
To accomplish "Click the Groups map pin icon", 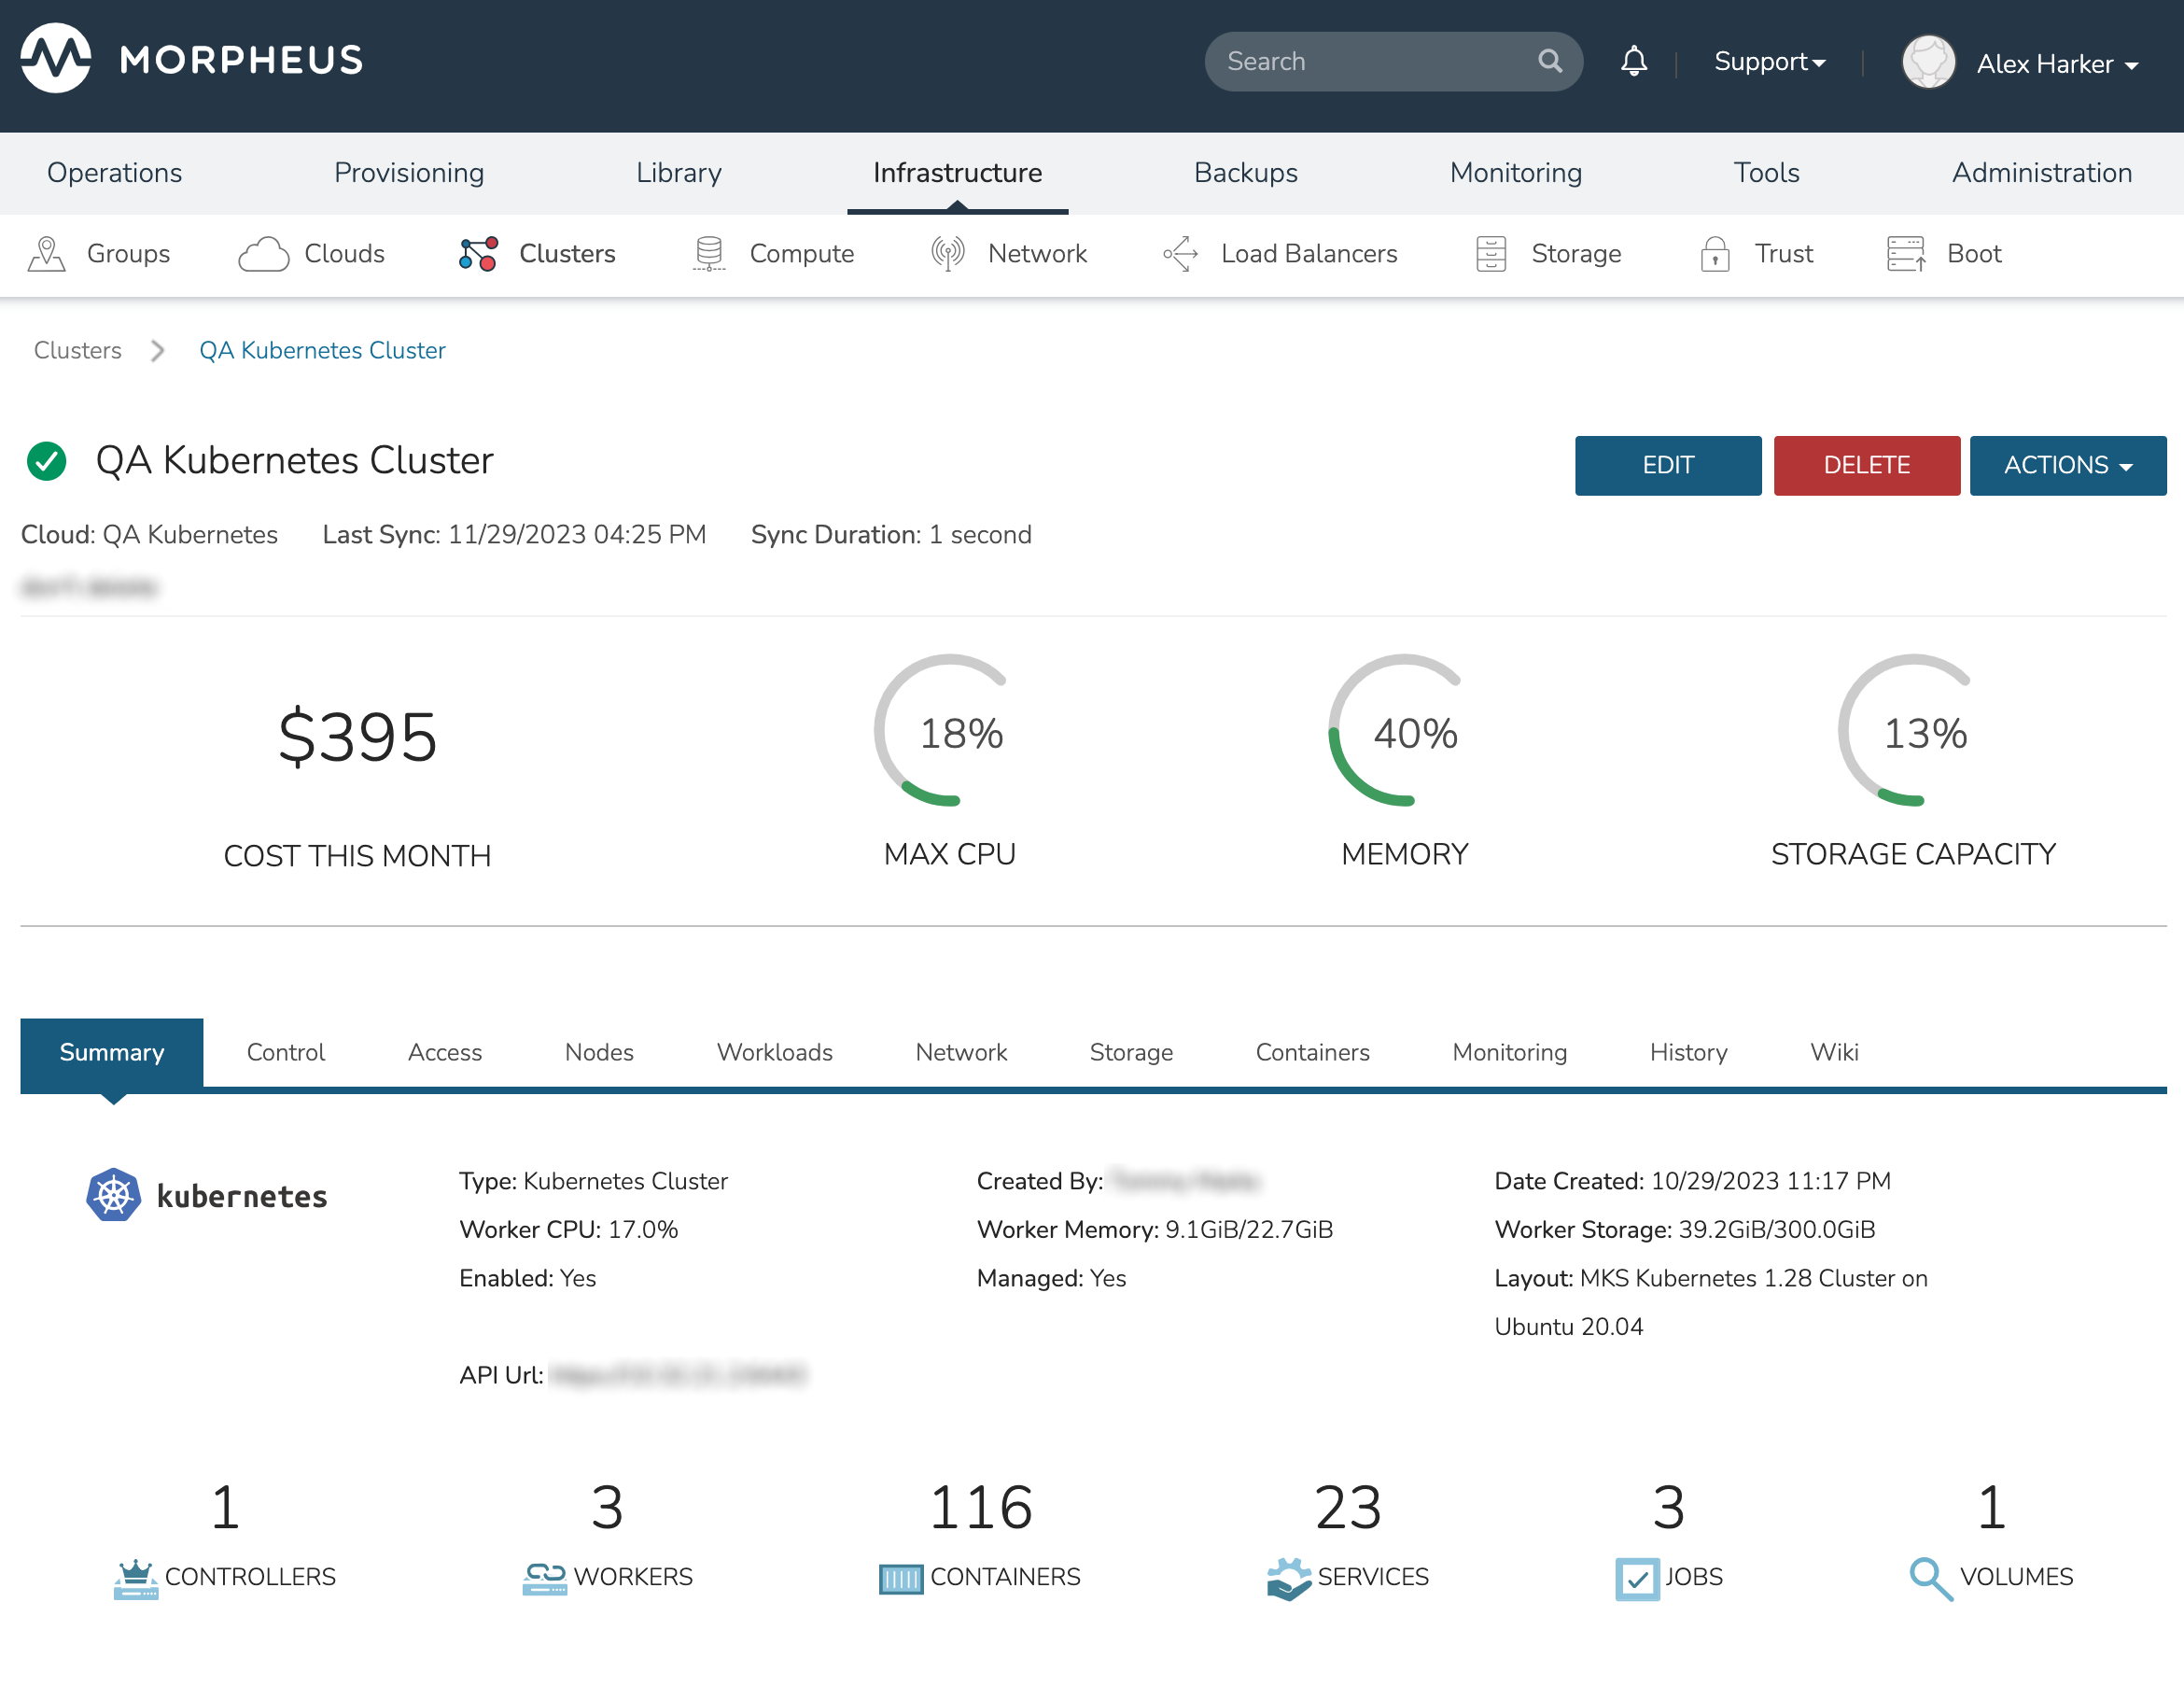I will pyautogui.click(x=46, y=254).
